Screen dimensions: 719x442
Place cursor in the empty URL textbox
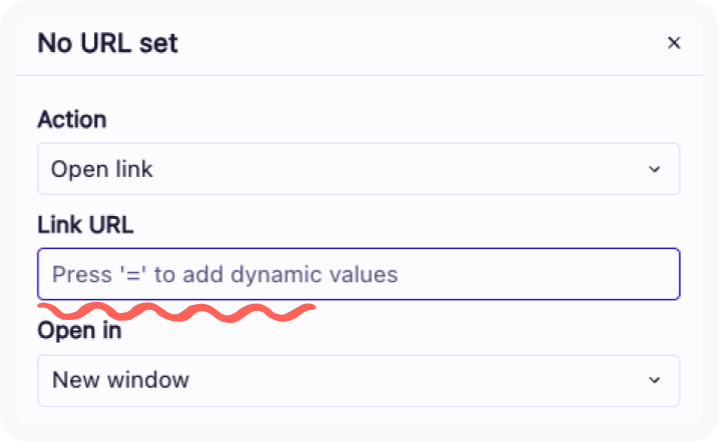coord(500,274)
